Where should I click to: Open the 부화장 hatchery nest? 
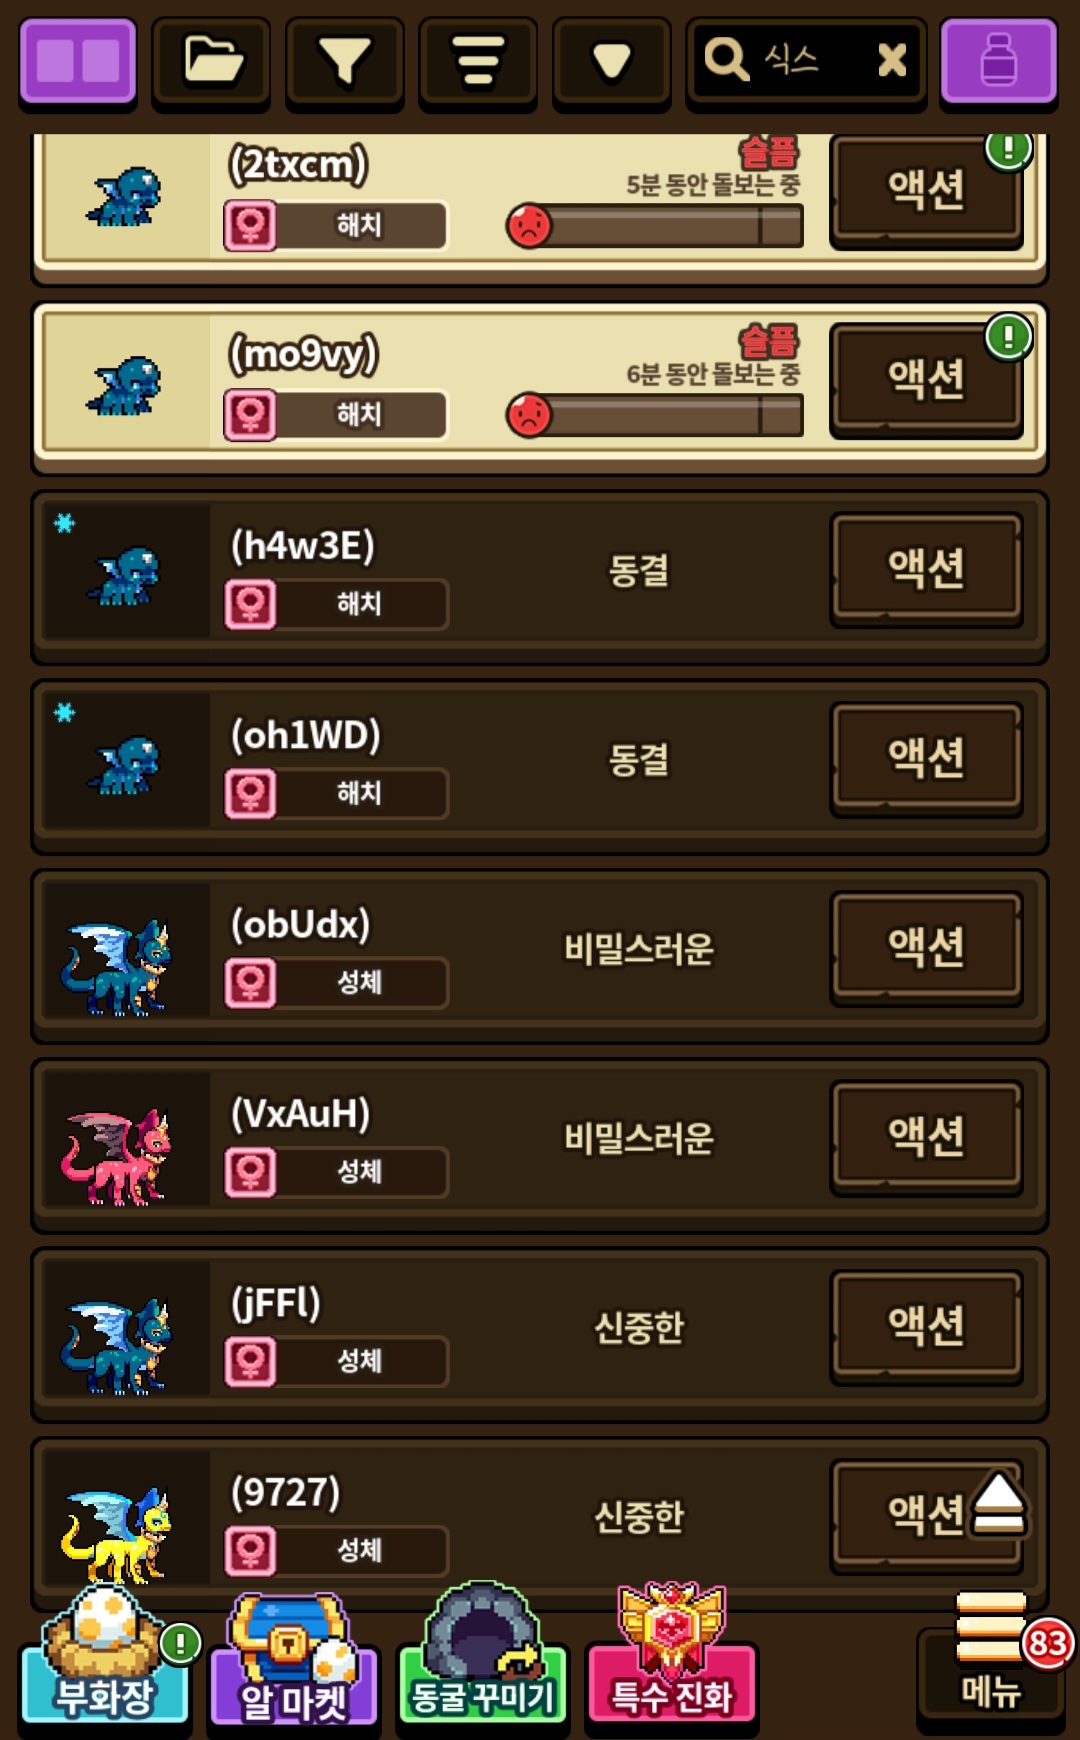click(x=106, y=1655)
